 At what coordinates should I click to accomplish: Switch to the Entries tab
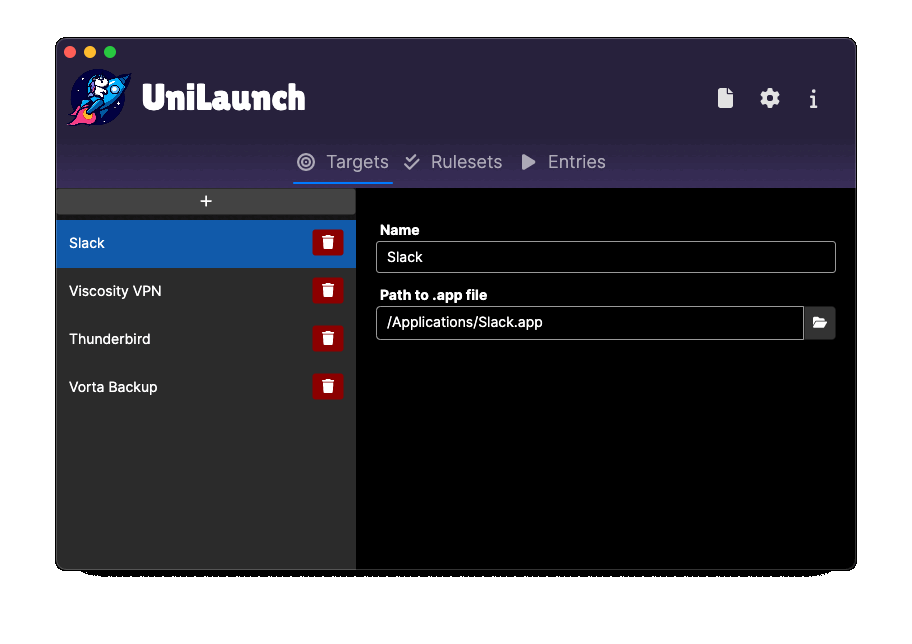click(564, 162)
